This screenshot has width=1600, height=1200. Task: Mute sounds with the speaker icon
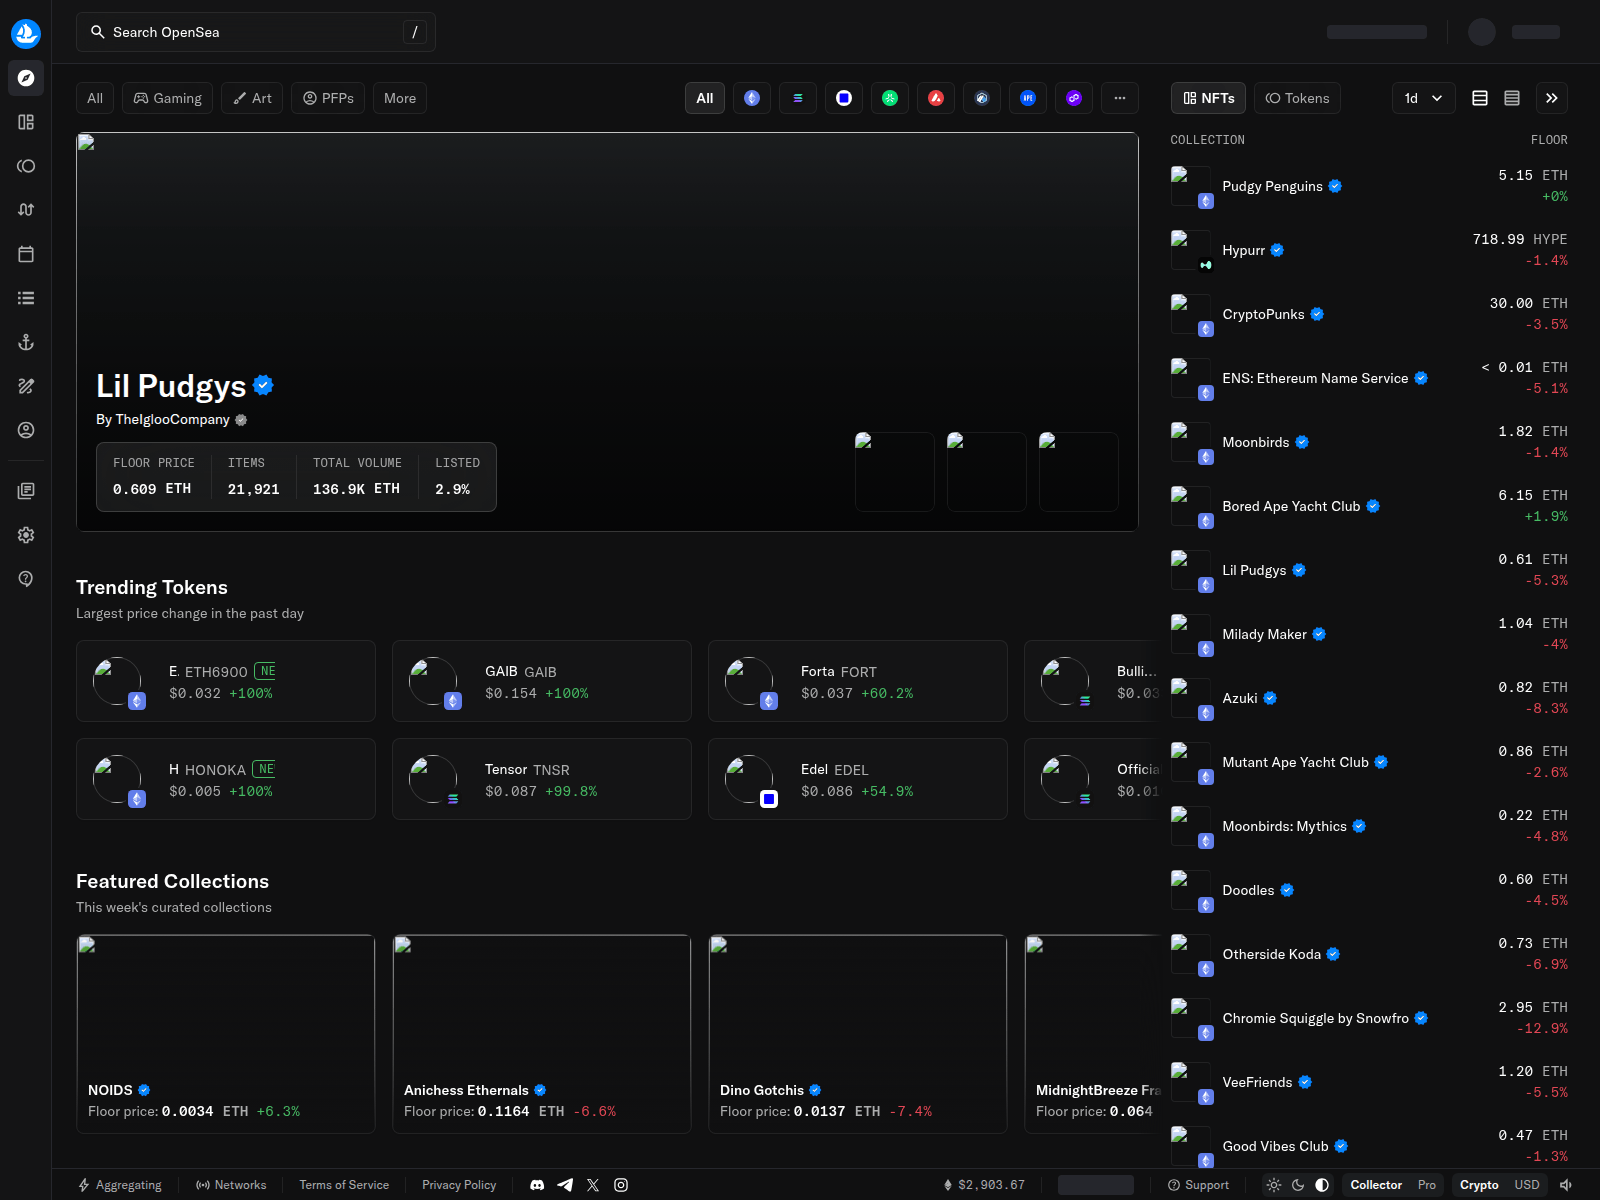(1567, 1185)
